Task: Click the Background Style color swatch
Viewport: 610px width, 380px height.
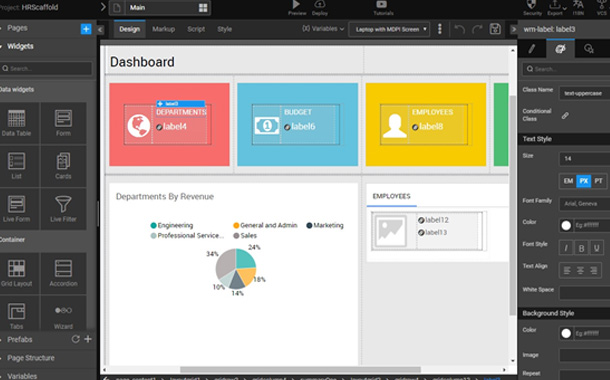Action: click(x=566, y=333)
